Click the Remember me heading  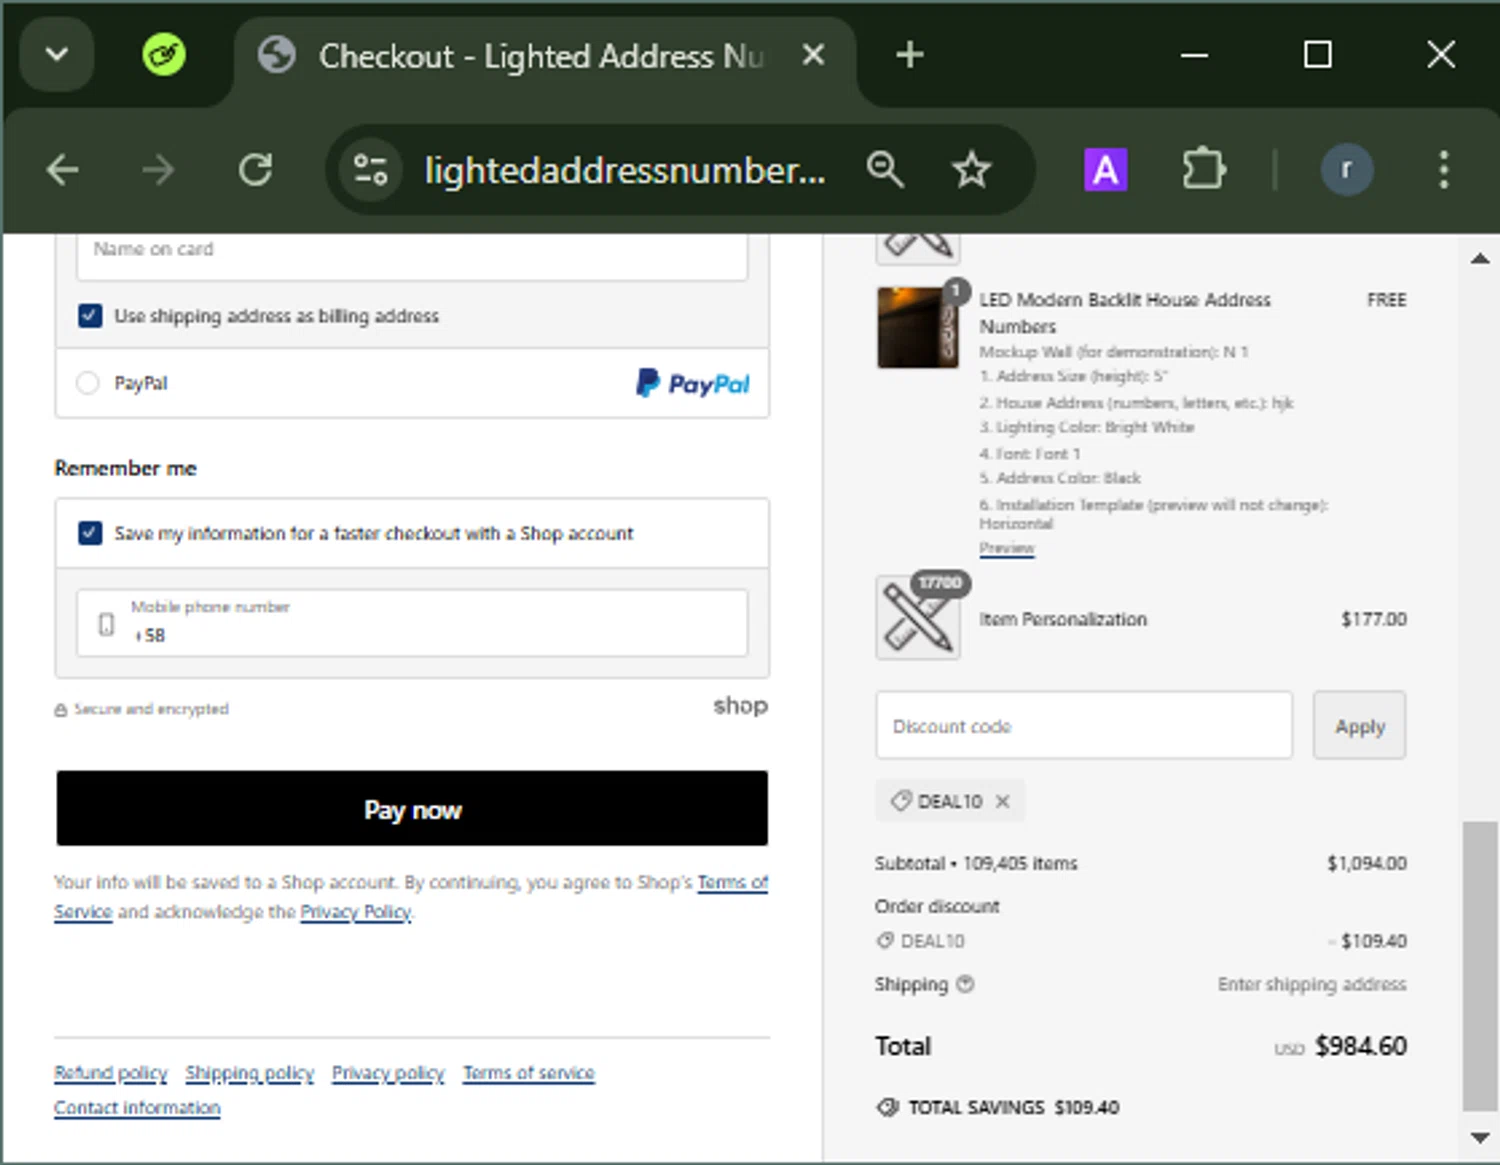(125, 468)
